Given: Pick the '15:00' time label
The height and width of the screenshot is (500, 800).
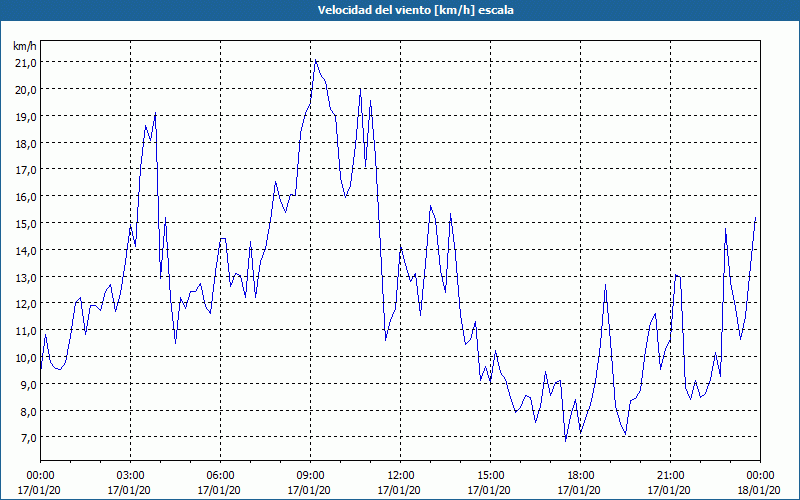Looking at the screenshot, I should pos(490,476).
